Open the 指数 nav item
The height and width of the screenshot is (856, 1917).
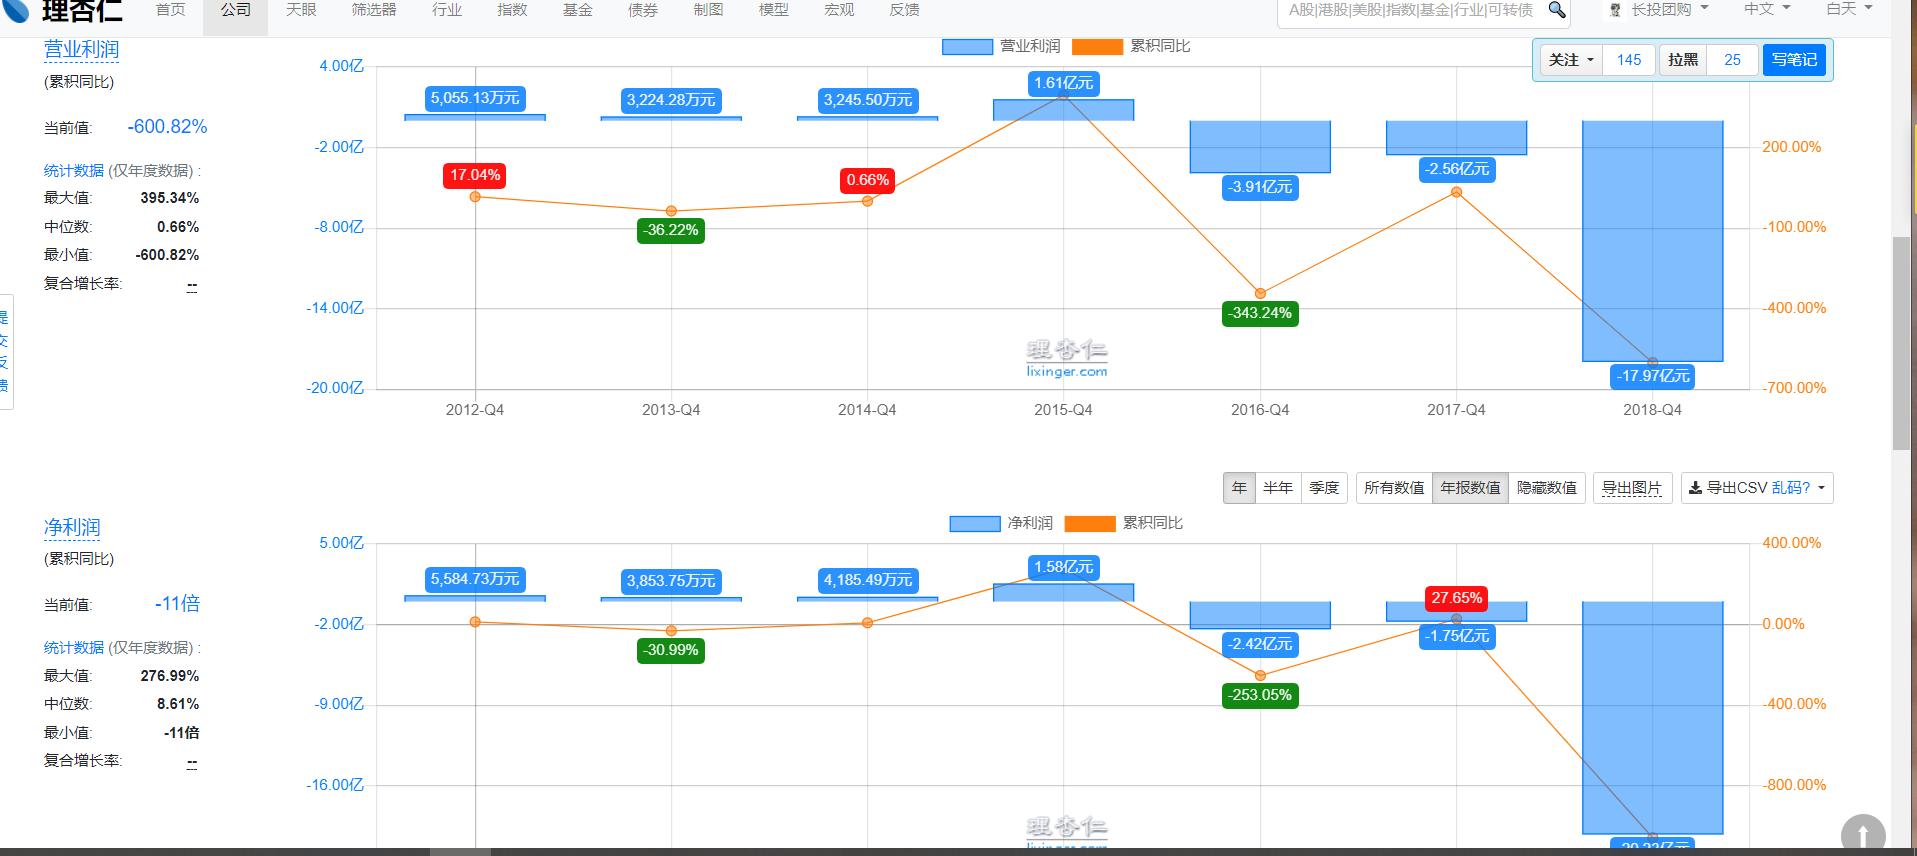point(512,10)
